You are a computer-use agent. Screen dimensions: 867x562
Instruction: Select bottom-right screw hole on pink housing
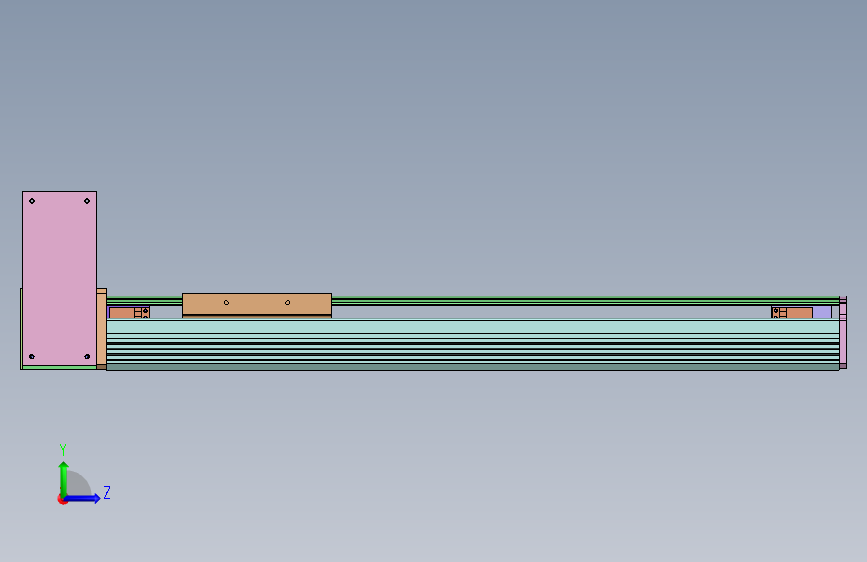(87, 356)
